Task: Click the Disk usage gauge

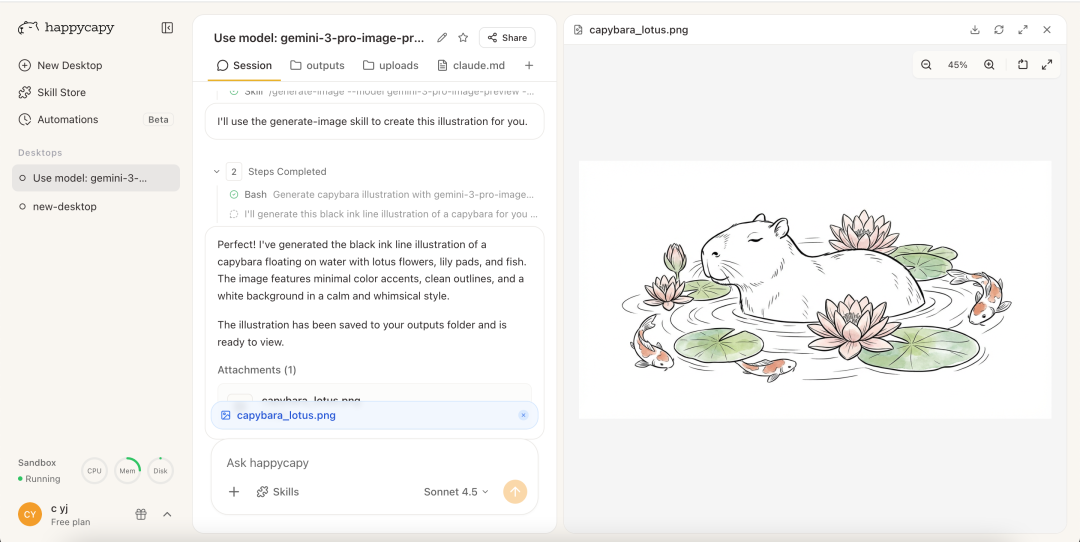Action: point(160,471)
